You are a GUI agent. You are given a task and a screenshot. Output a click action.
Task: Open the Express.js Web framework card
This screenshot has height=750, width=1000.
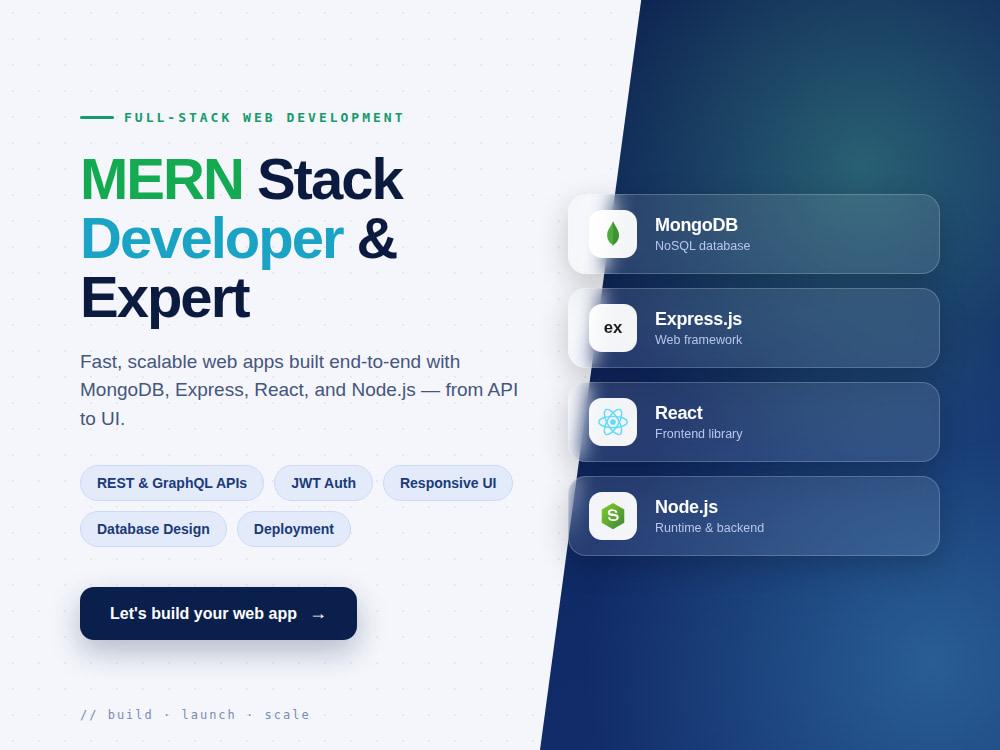tap(753, 328)
